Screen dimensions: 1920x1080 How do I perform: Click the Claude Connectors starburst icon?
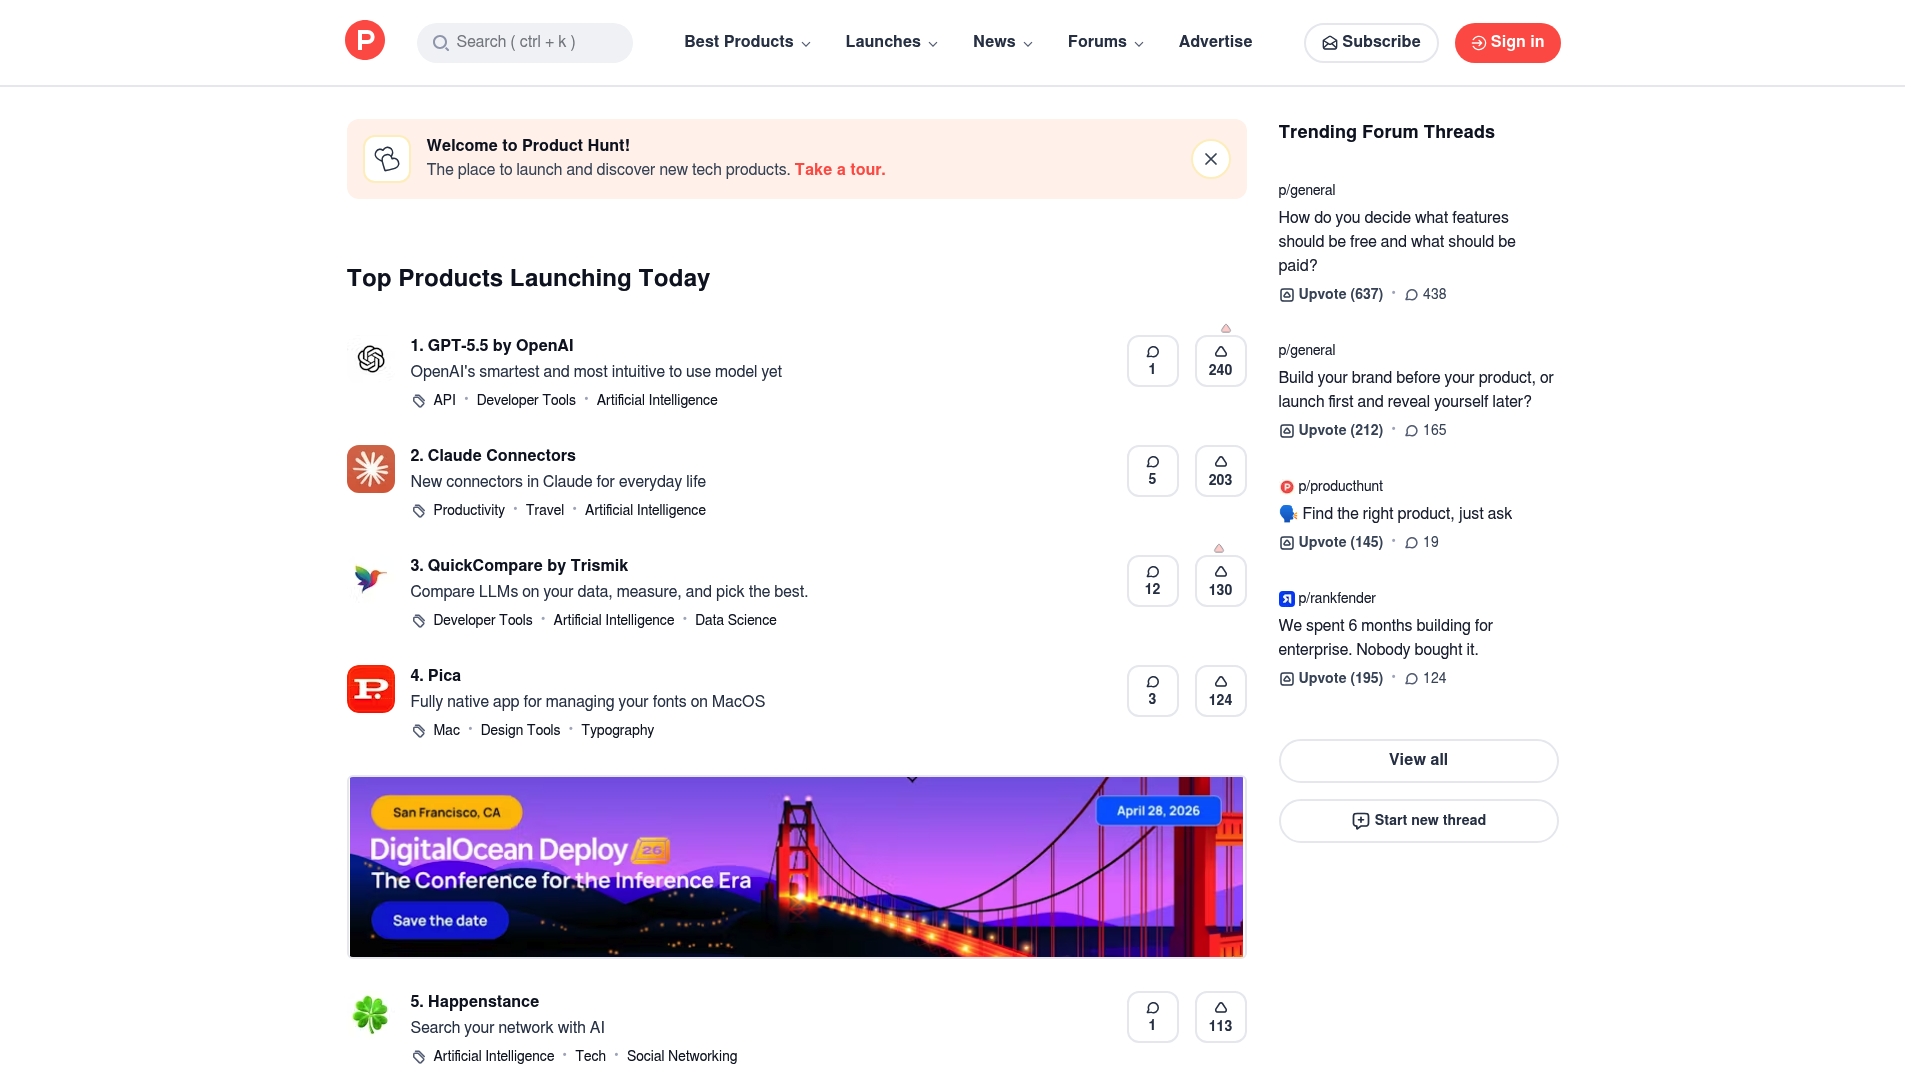371,469
